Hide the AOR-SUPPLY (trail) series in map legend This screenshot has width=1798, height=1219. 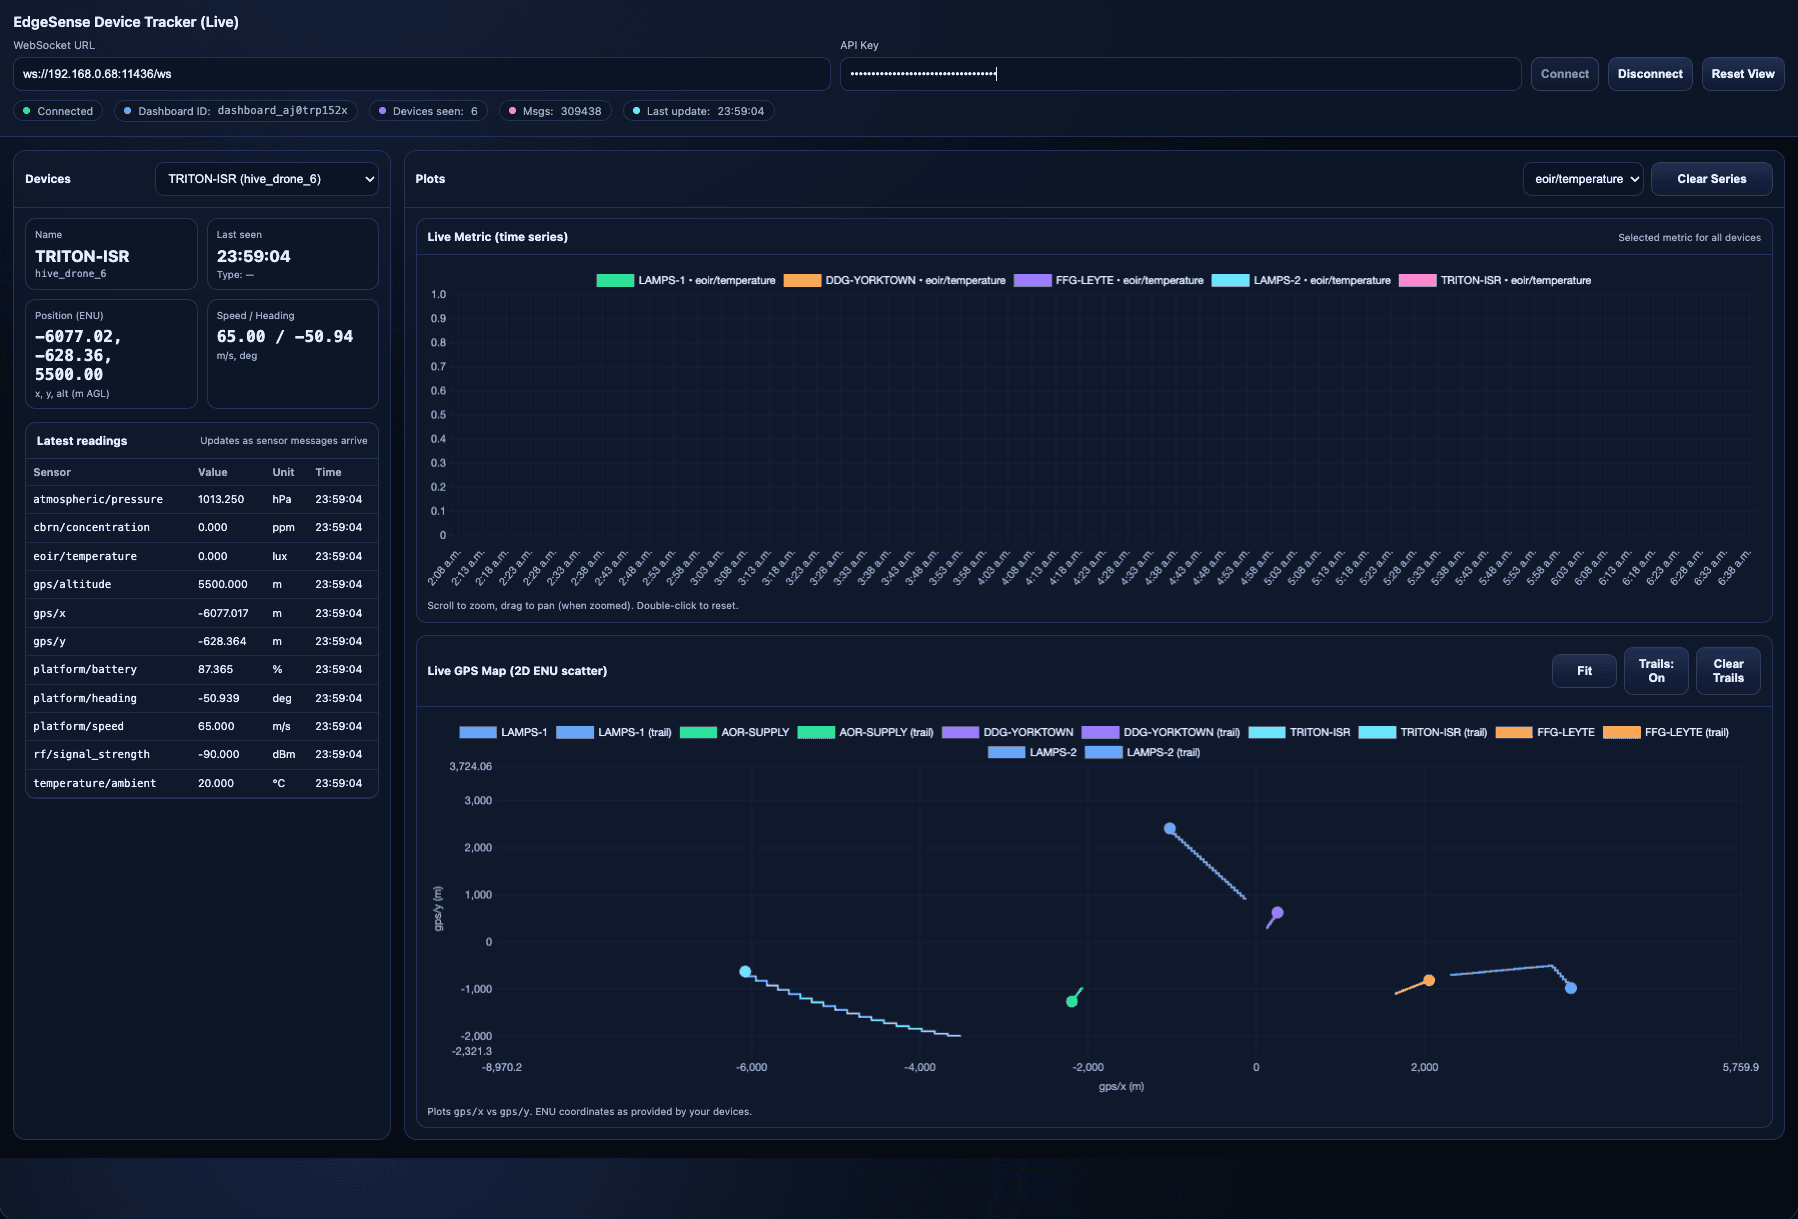click(866, 732)
